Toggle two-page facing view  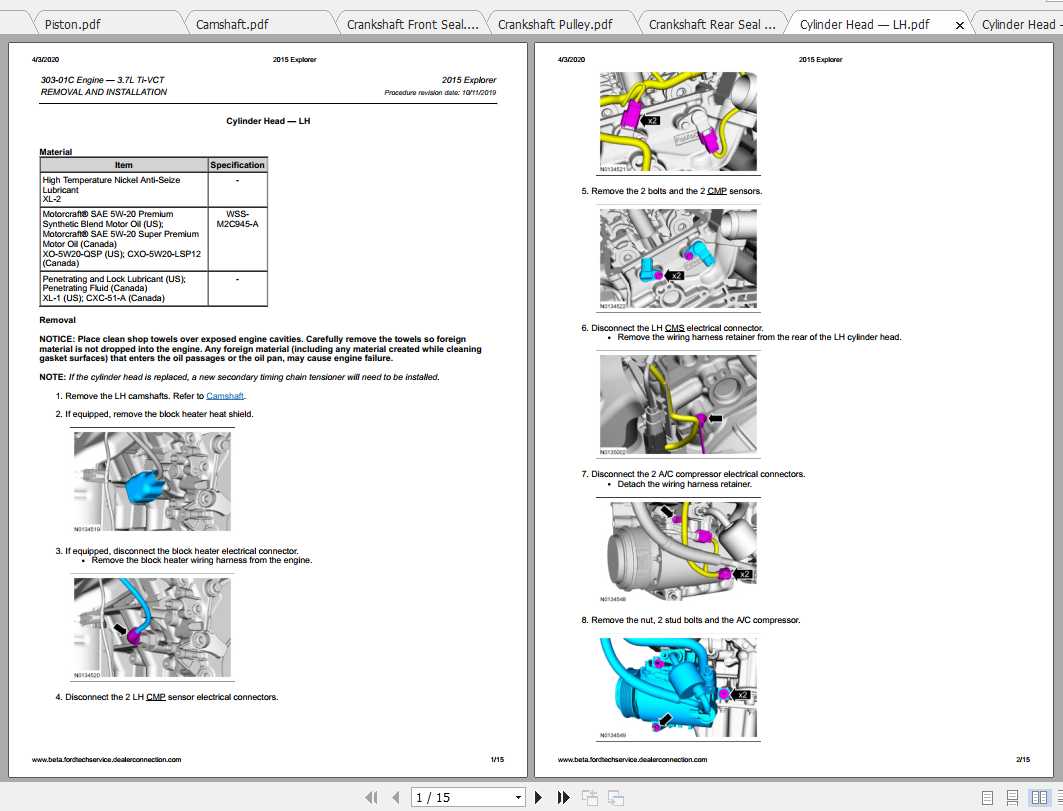coord(1038,797)
